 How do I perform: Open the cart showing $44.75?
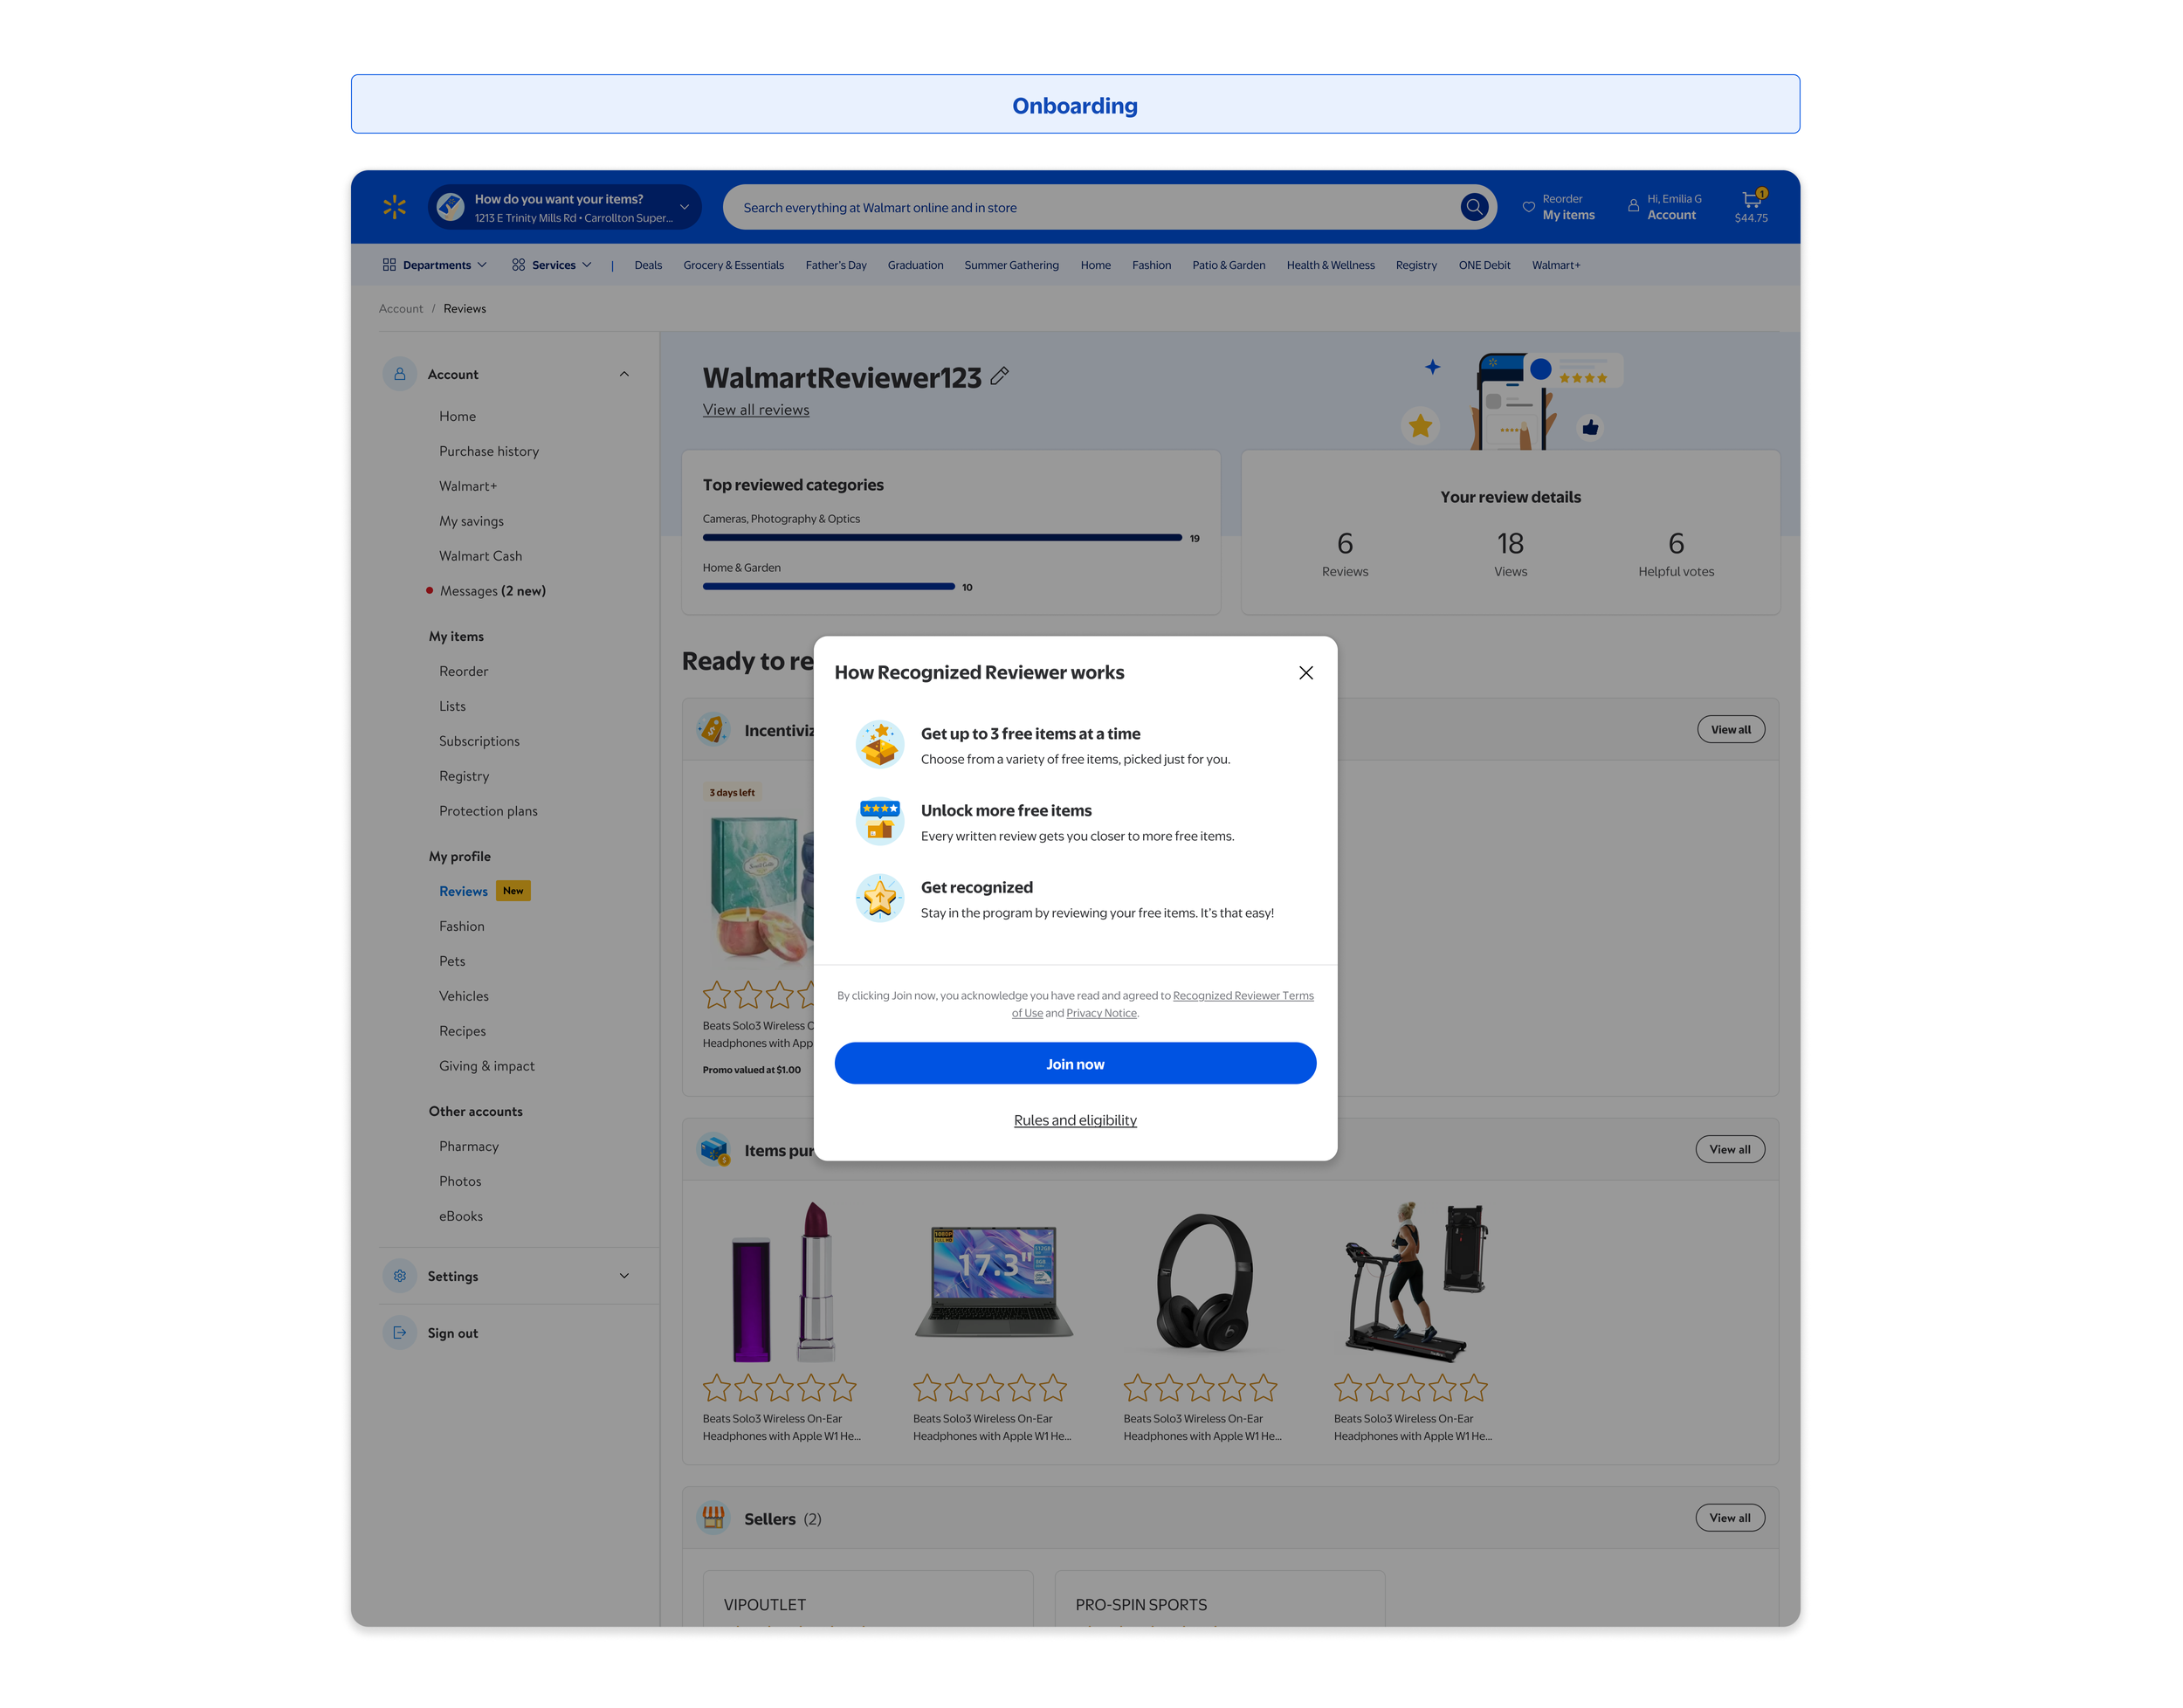point(1751,207)
